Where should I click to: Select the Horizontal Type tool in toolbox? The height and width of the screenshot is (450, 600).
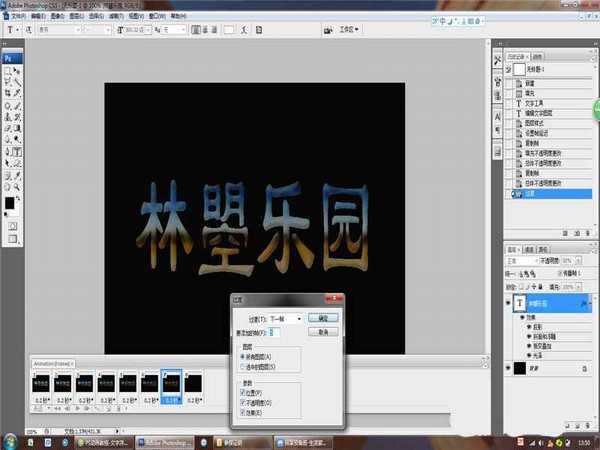[x=18, y=152]
